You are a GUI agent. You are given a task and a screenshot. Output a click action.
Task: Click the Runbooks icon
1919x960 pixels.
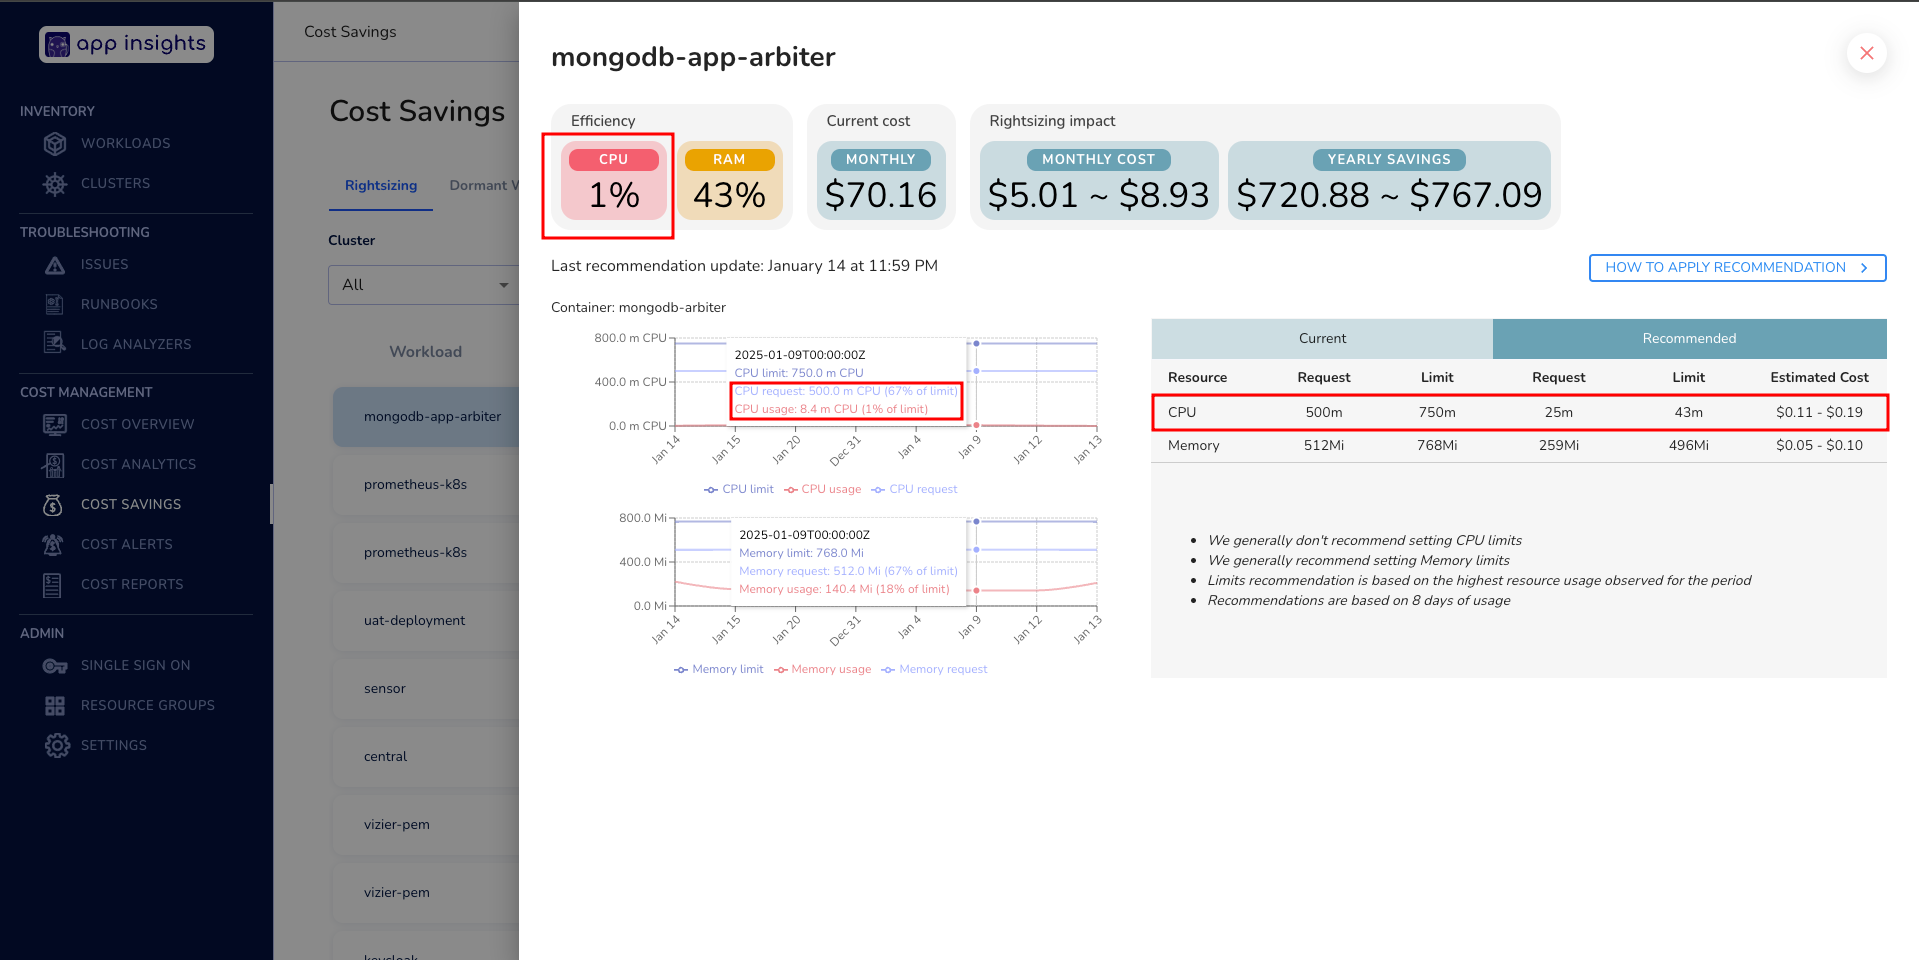(55, 304)
